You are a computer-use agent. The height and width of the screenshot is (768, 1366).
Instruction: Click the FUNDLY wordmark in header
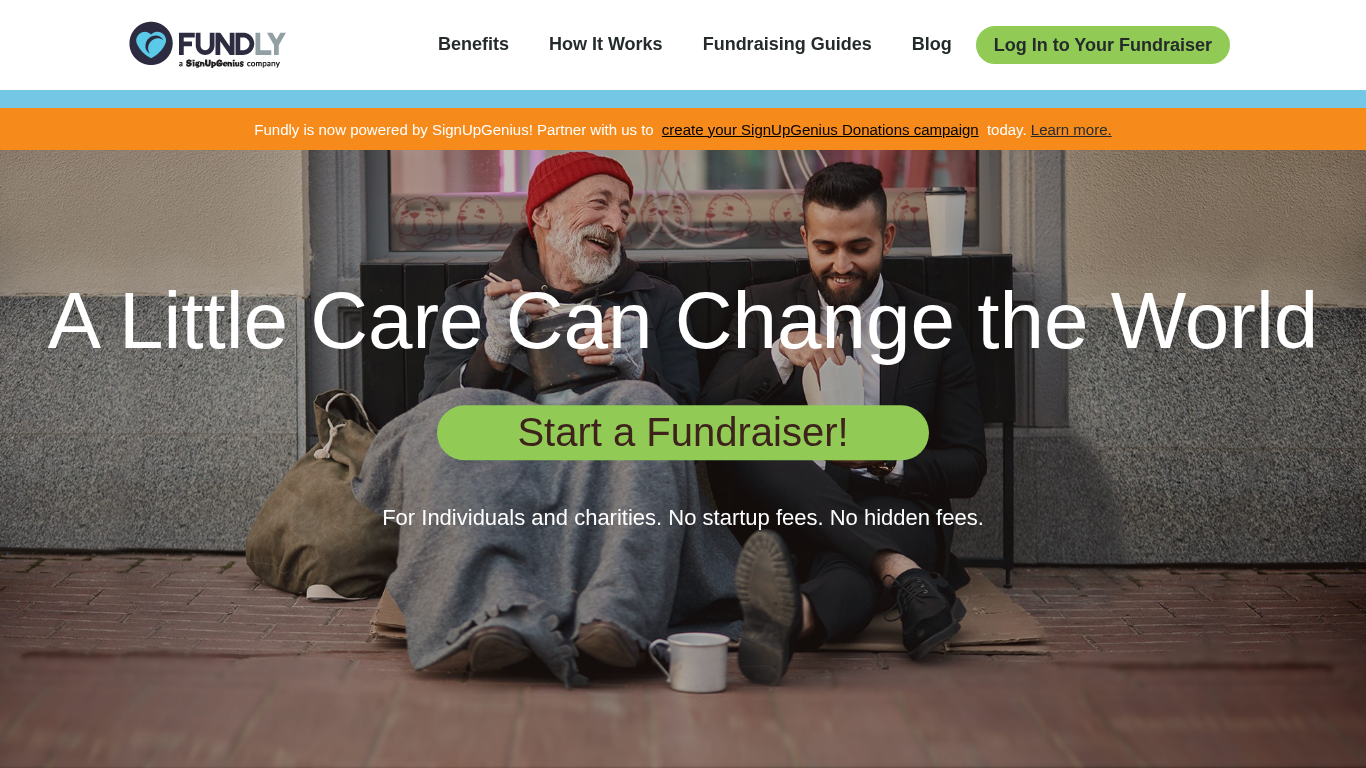point(232,42)
